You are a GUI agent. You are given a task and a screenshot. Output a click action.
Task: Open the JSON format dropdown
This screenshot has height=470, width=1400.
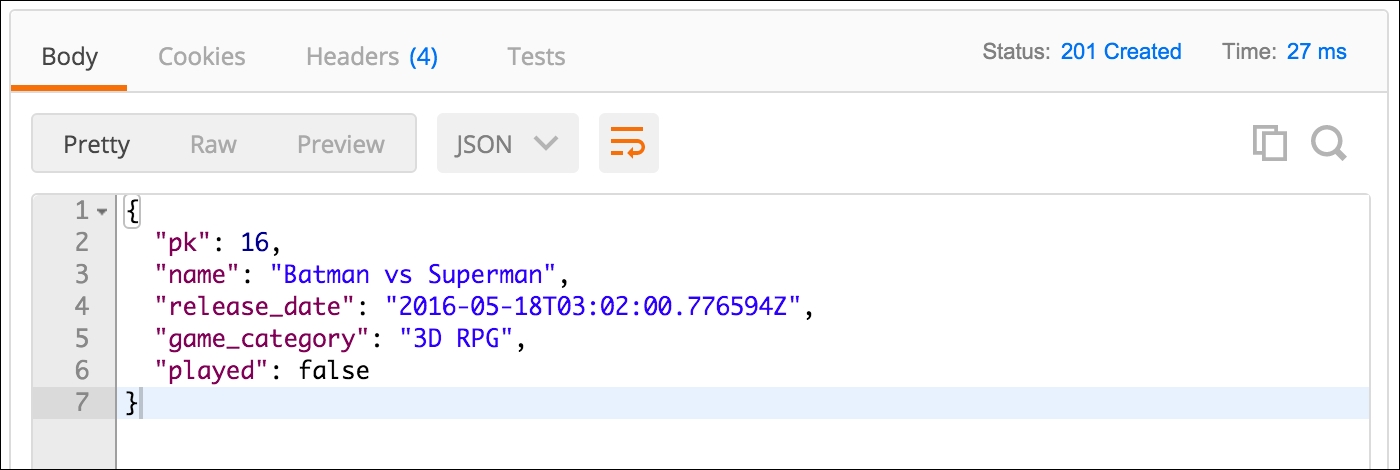(507, 144)
